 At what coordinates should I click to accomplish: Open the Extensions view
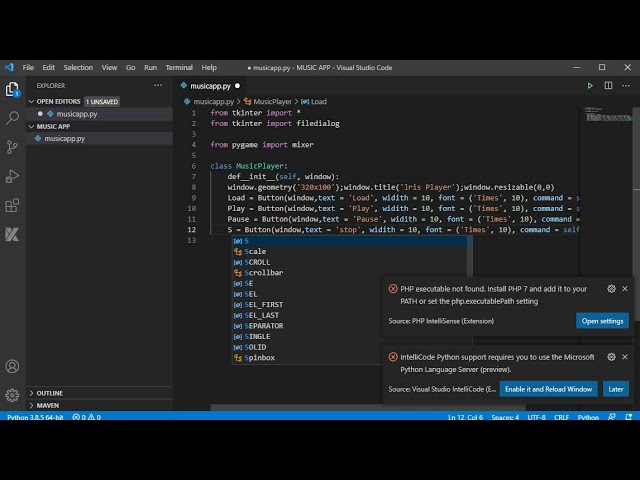pyautogui.click(x=12, y=205)
